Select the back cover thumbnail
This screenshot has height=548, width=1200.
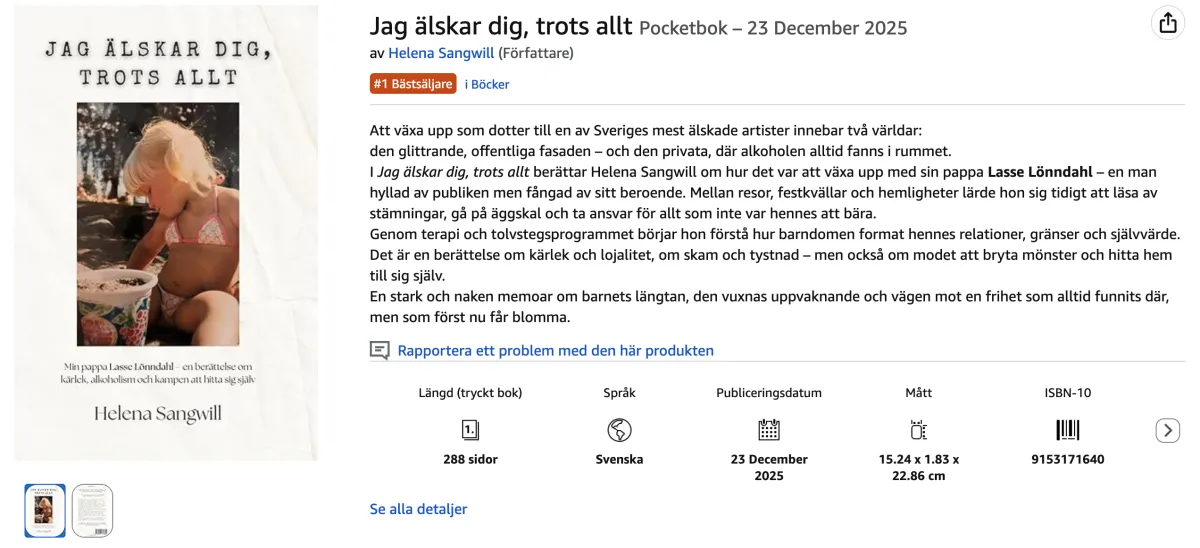pyautogui.click(x=92, y=510)
